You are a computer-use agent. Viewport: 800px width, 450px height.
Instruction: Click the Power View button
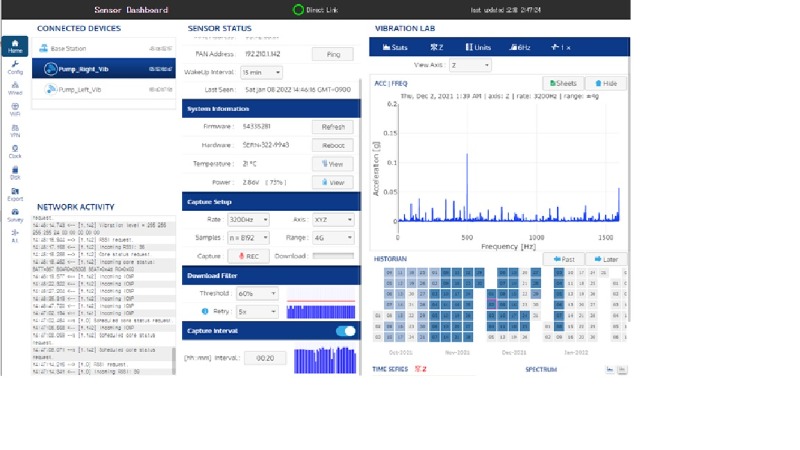[333, 182]
